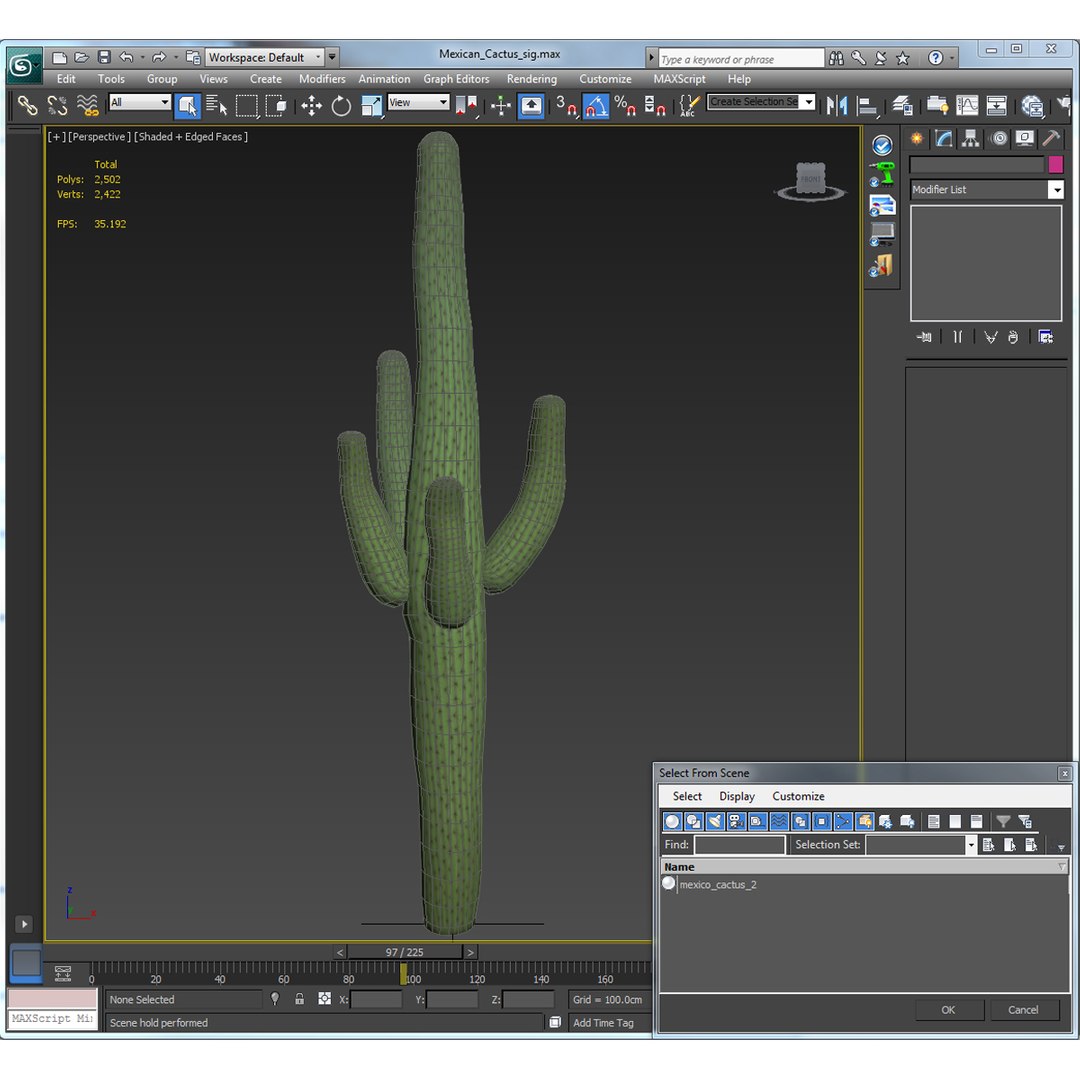Screen dimensions: 1080x1080
Task: Click the Edit Named Selection Sets icon
Action: tap(689, 105)
